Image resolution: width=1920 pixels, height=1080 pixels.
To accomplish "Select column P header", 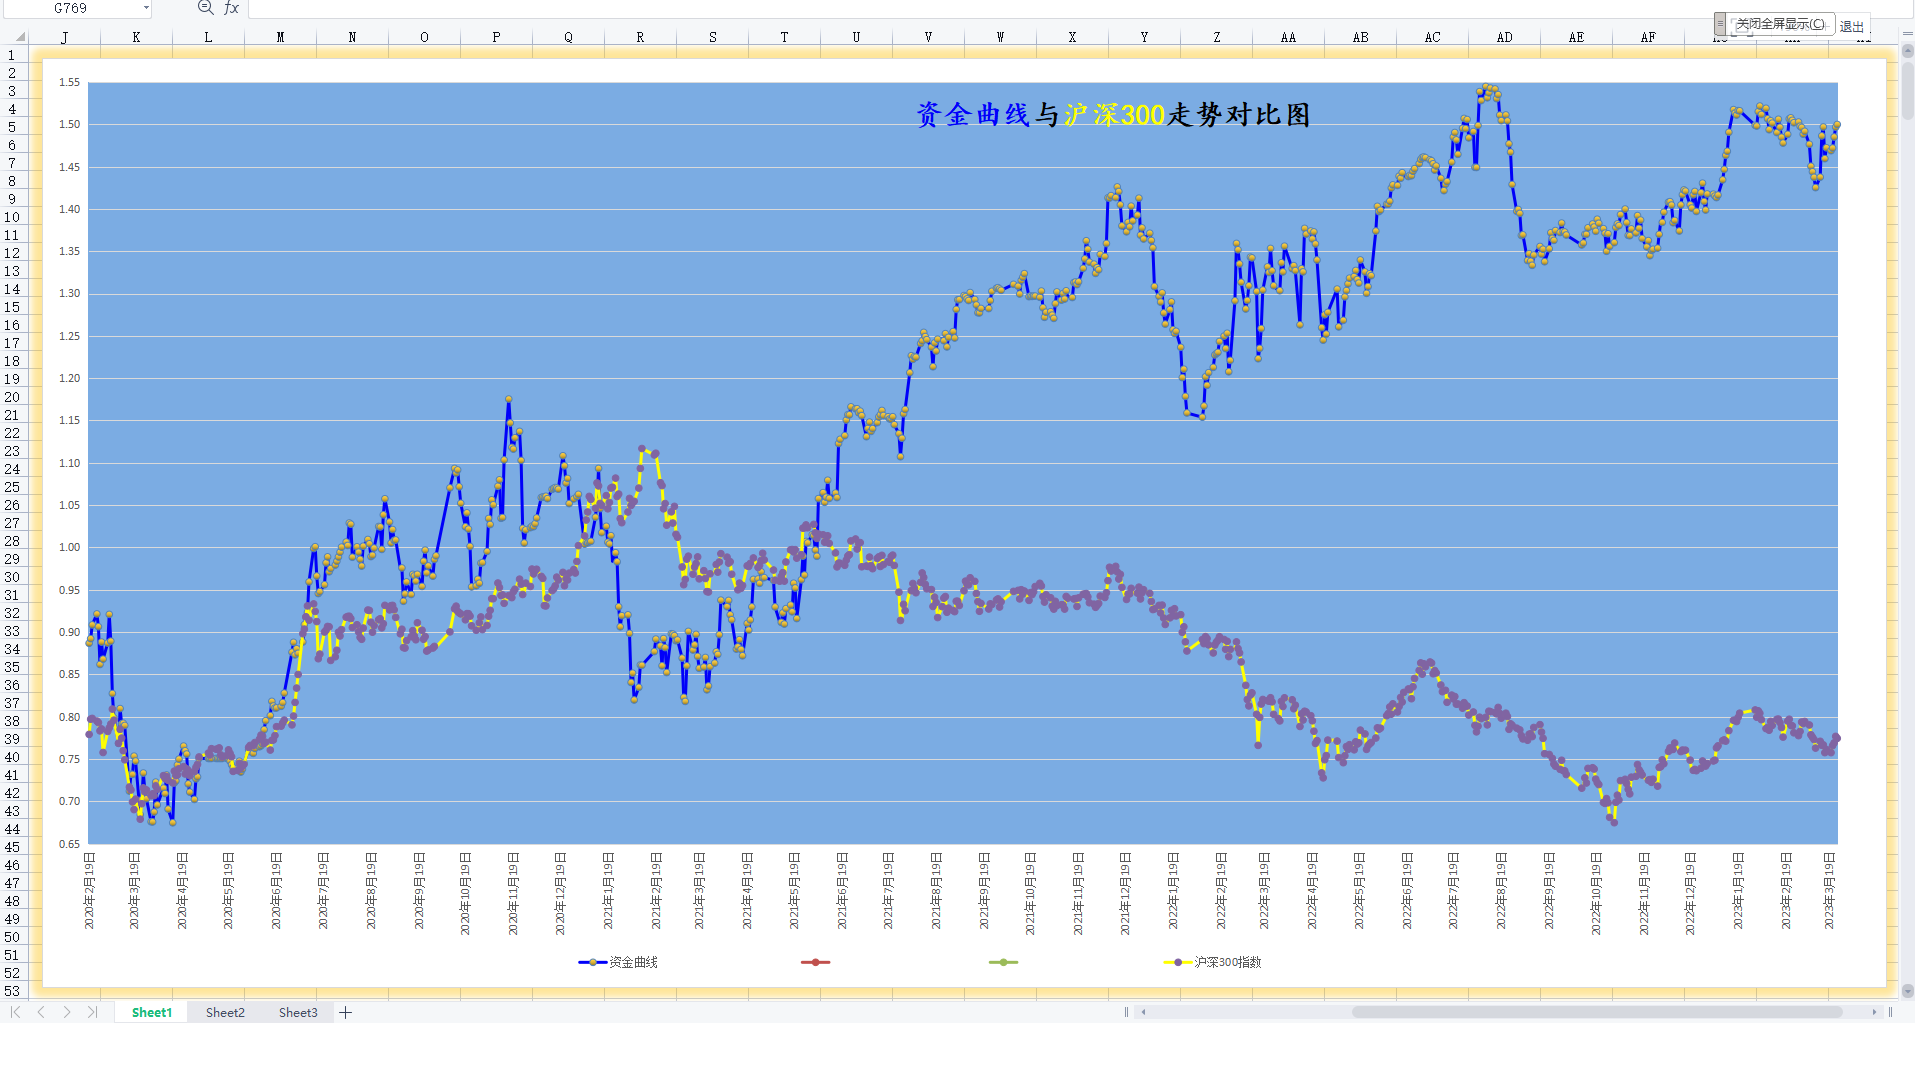I will (496, 37).
